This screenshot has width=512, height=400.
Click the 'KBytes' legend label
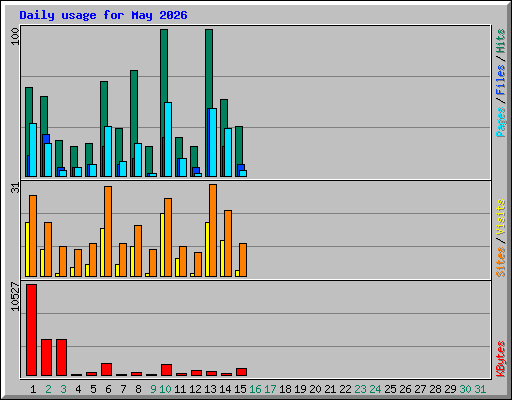coord(500,359)
